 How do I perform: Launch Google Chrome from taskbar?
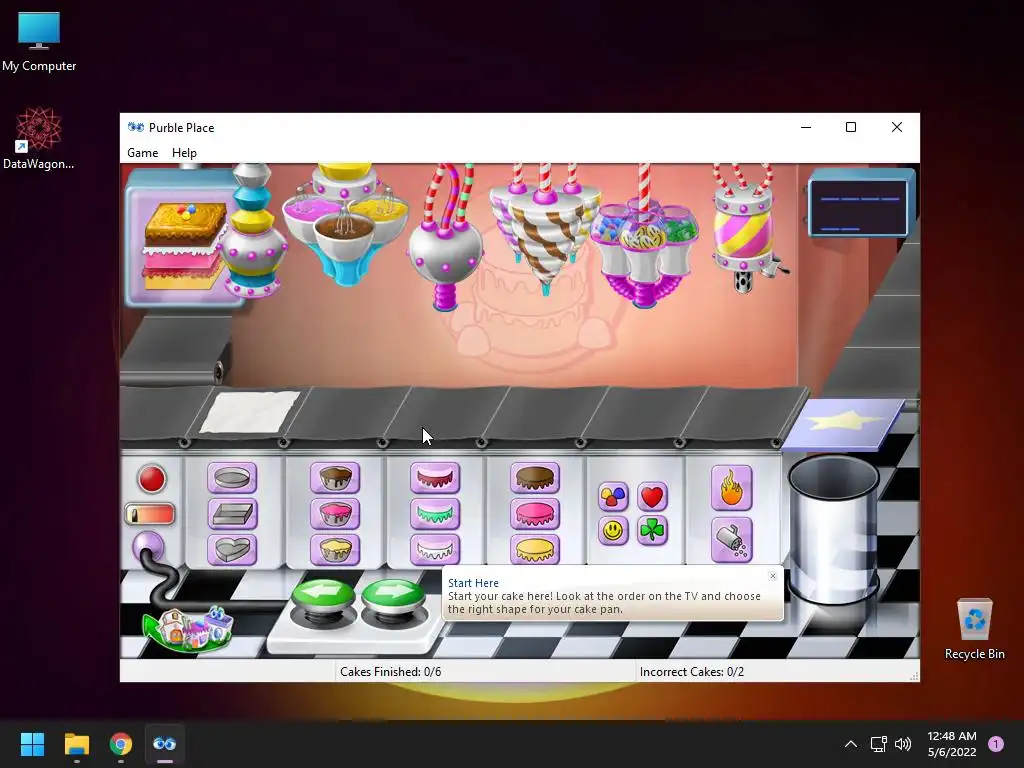(x=121, y=744)
